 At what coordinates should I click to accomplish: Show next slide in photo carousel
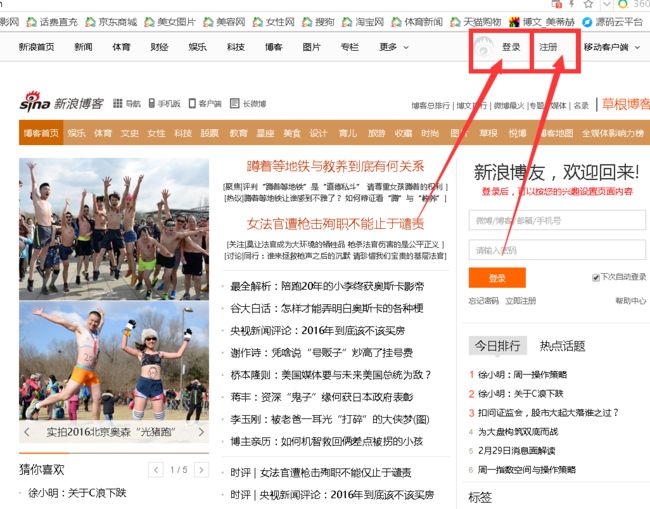click(201, 432)
